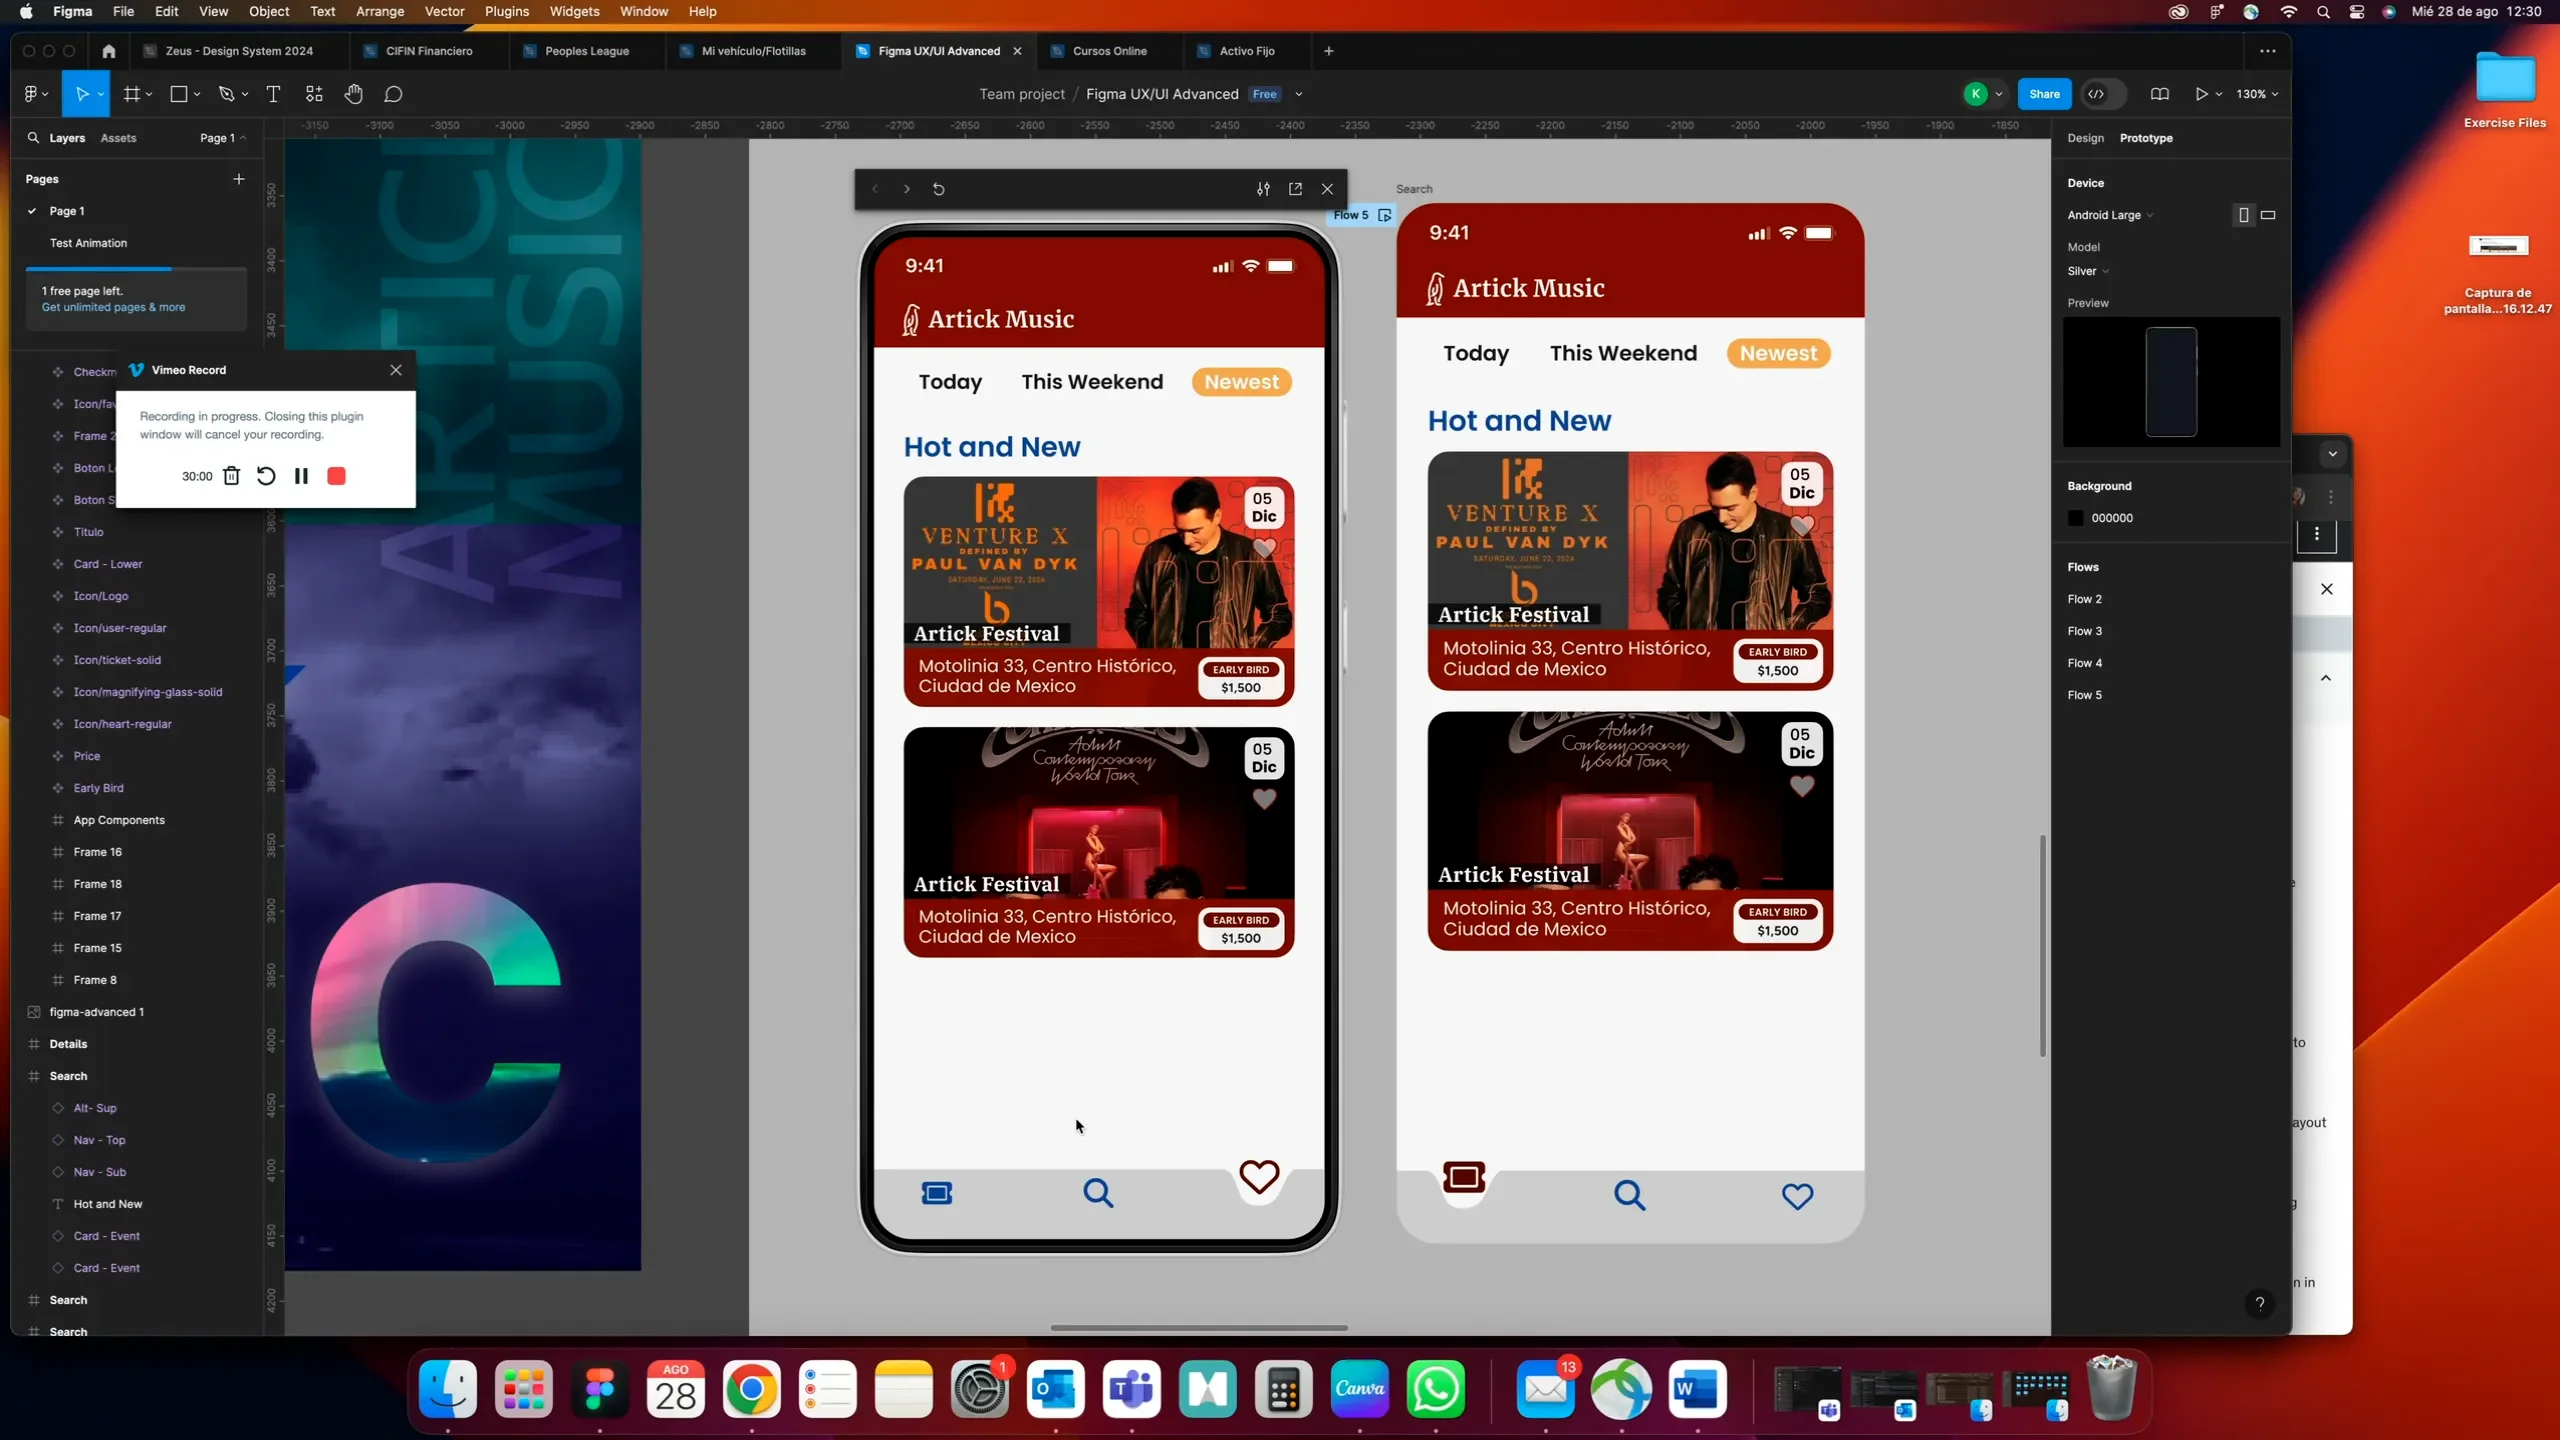Open Dev Mode with the code icon
Viewport: 2560px width, 1440px height.
tap(2100, 93)
